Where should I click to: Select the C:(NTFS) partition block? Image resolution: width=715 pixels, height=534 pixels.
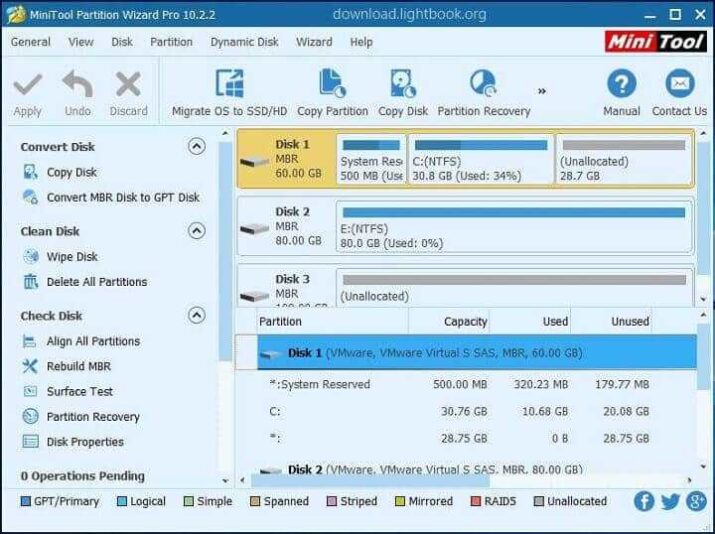[x=481, y=159]
